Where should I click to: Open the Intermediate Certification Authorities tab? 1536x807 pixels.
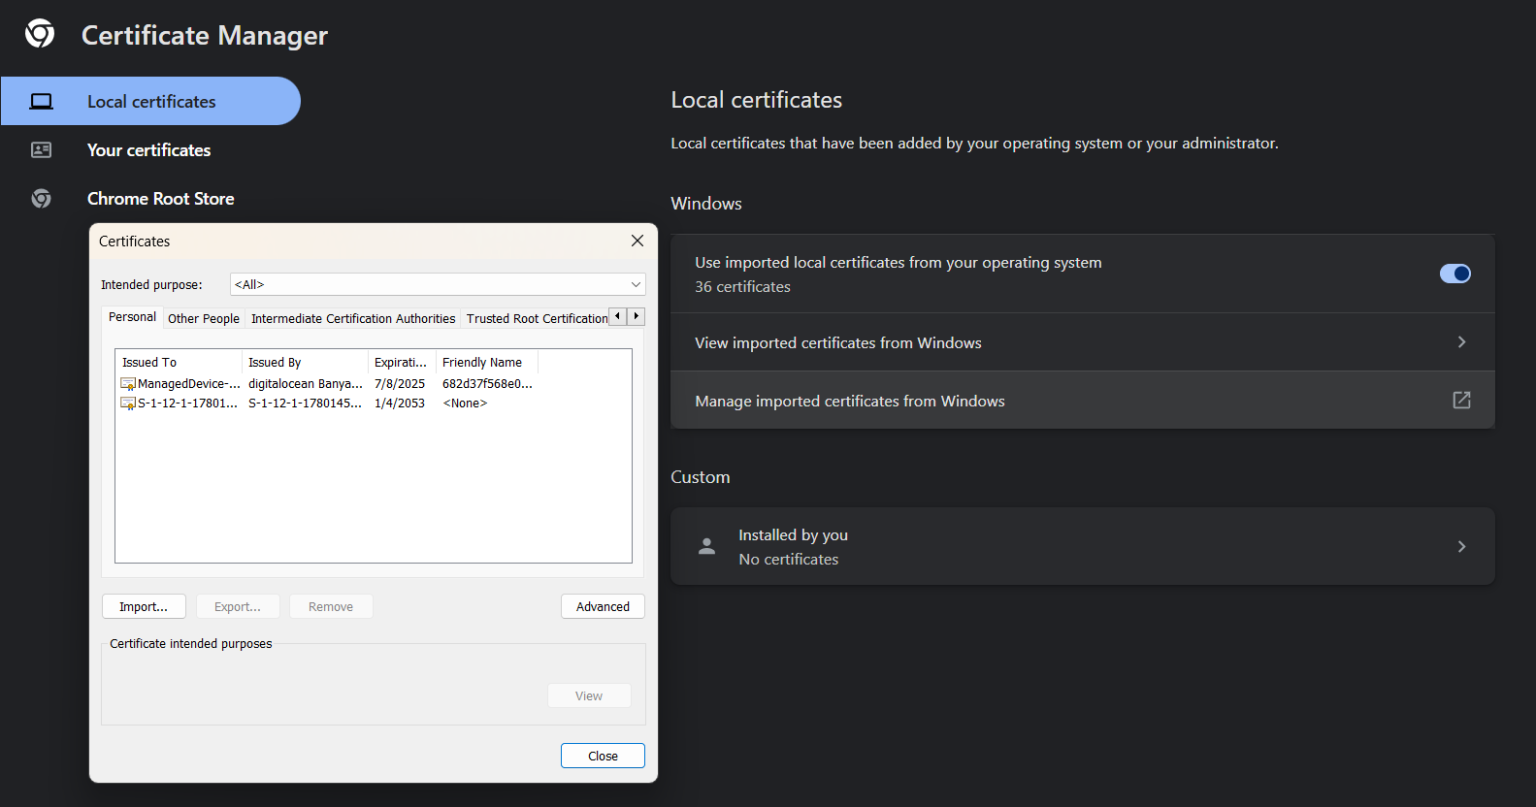[x=352, y=318]
